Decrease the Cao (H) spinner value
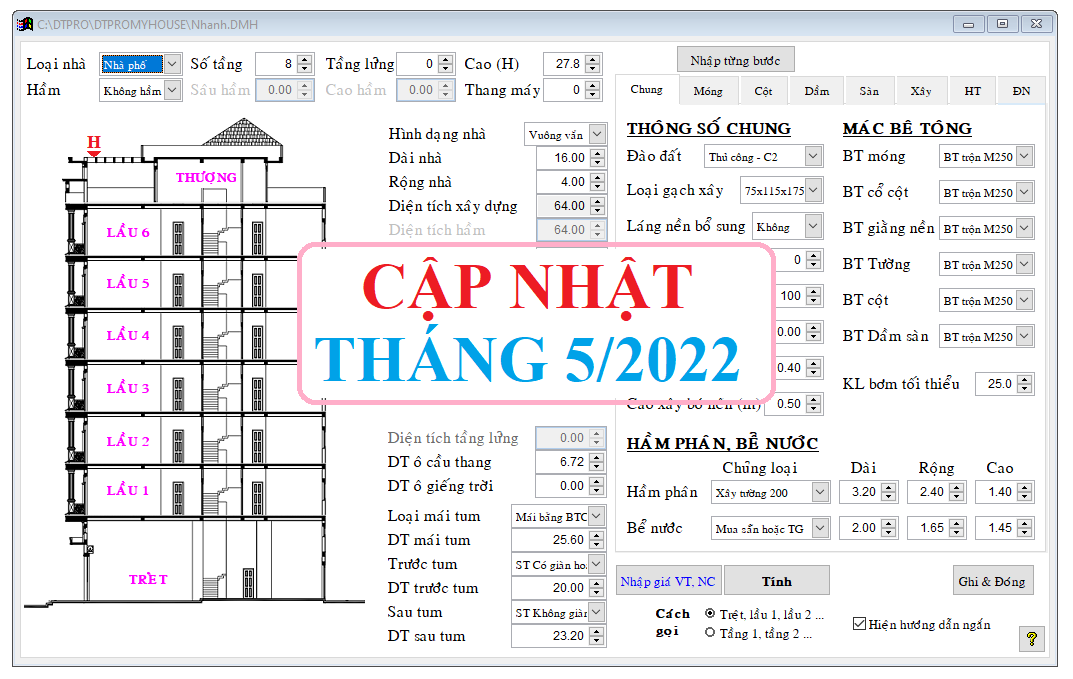 (x=595, y=69)
